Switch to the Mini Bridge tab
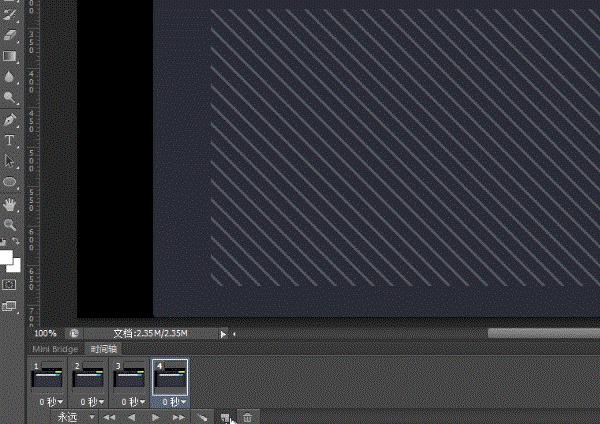Image resolution: width=600 pixels, height=424 pixels. pos(55,349)
